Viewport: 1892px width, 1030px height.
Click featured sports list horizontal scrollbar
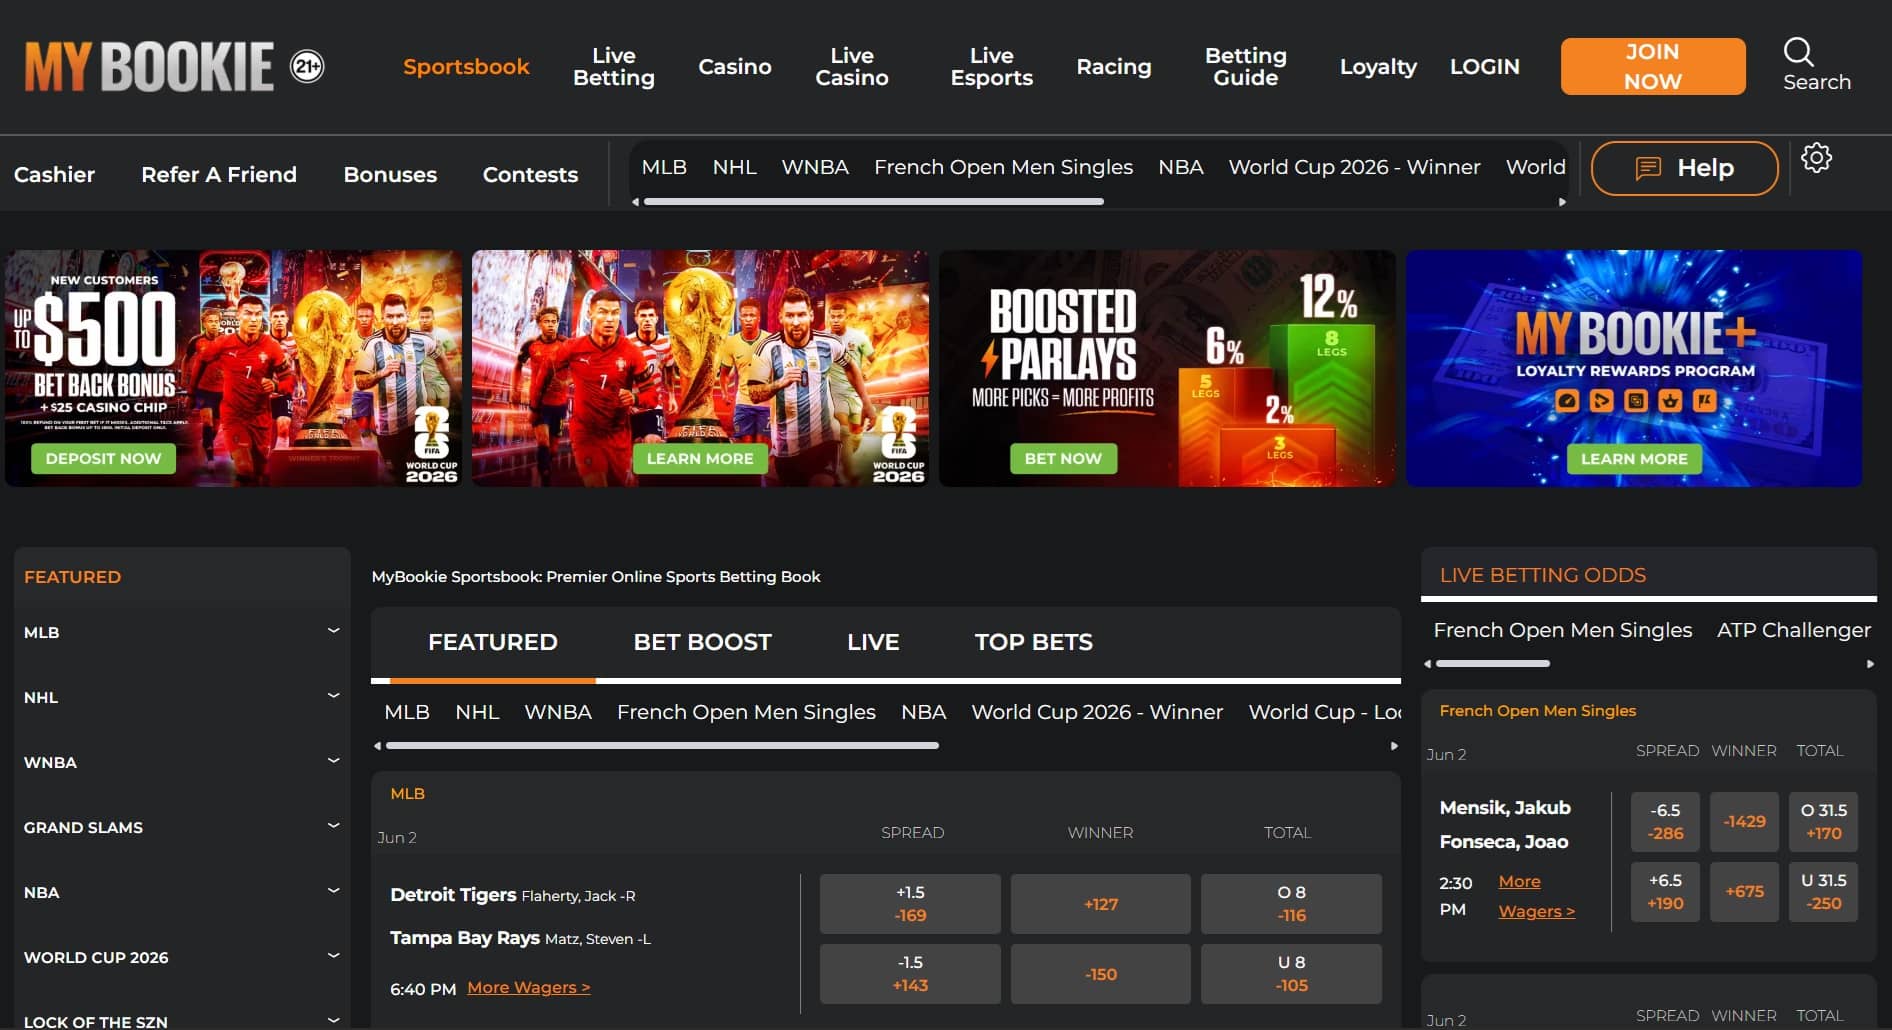coord(662,745)
